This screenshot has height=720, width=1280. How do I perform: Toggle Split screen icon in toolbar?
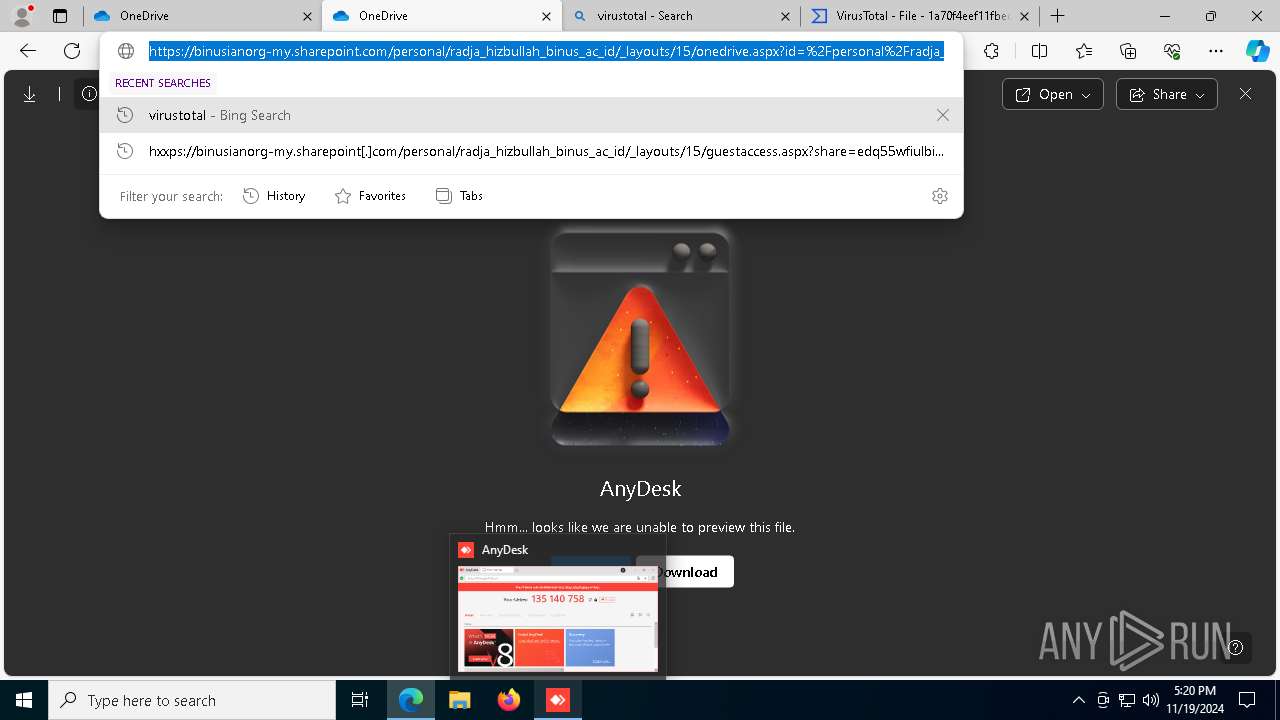1039,51
